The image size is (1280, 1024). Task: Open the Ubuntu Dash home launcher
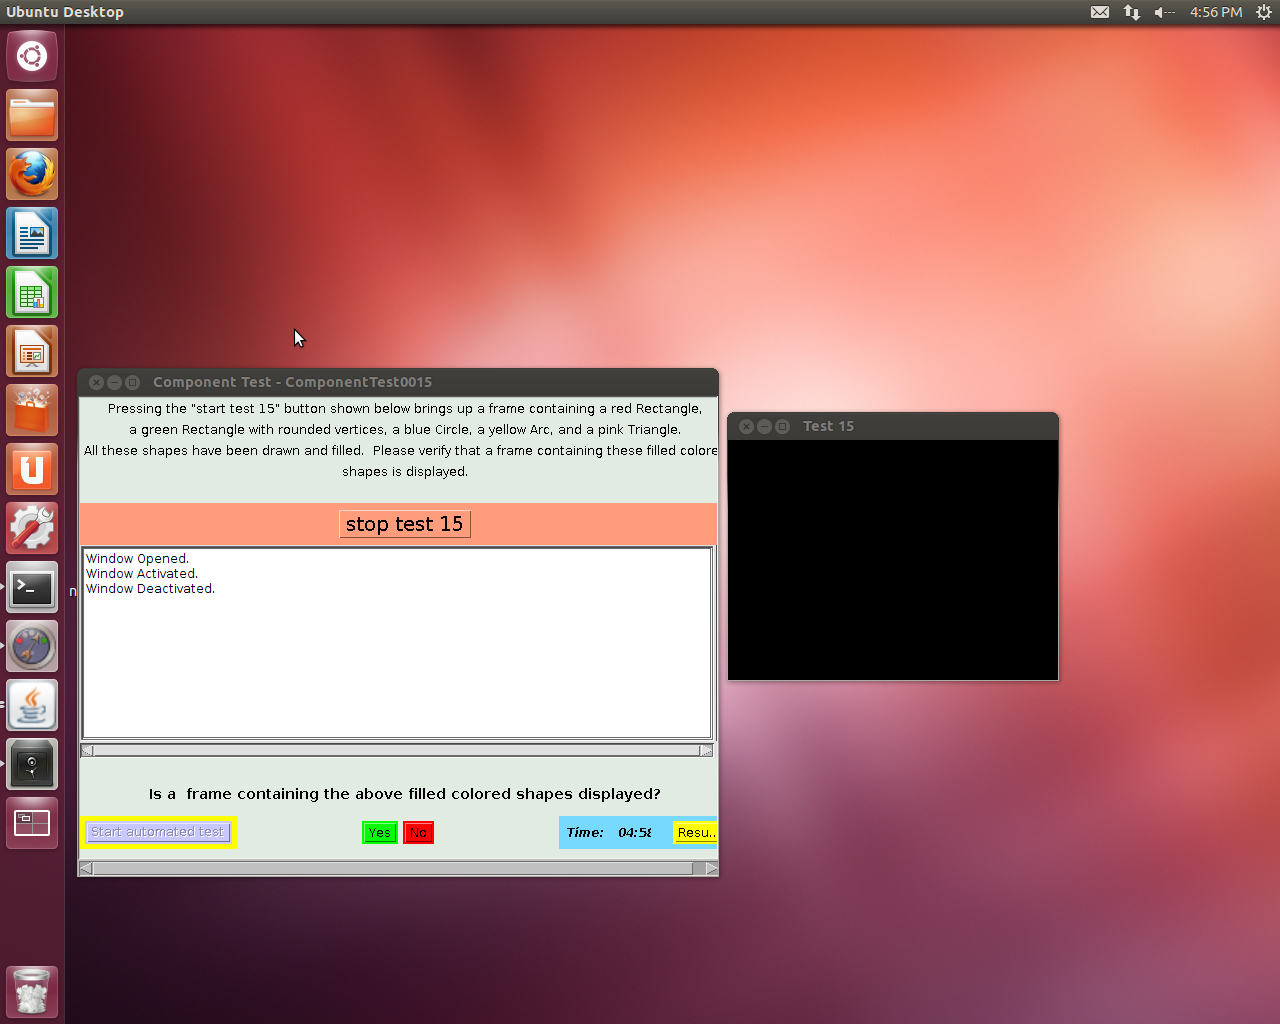(32, 56)
